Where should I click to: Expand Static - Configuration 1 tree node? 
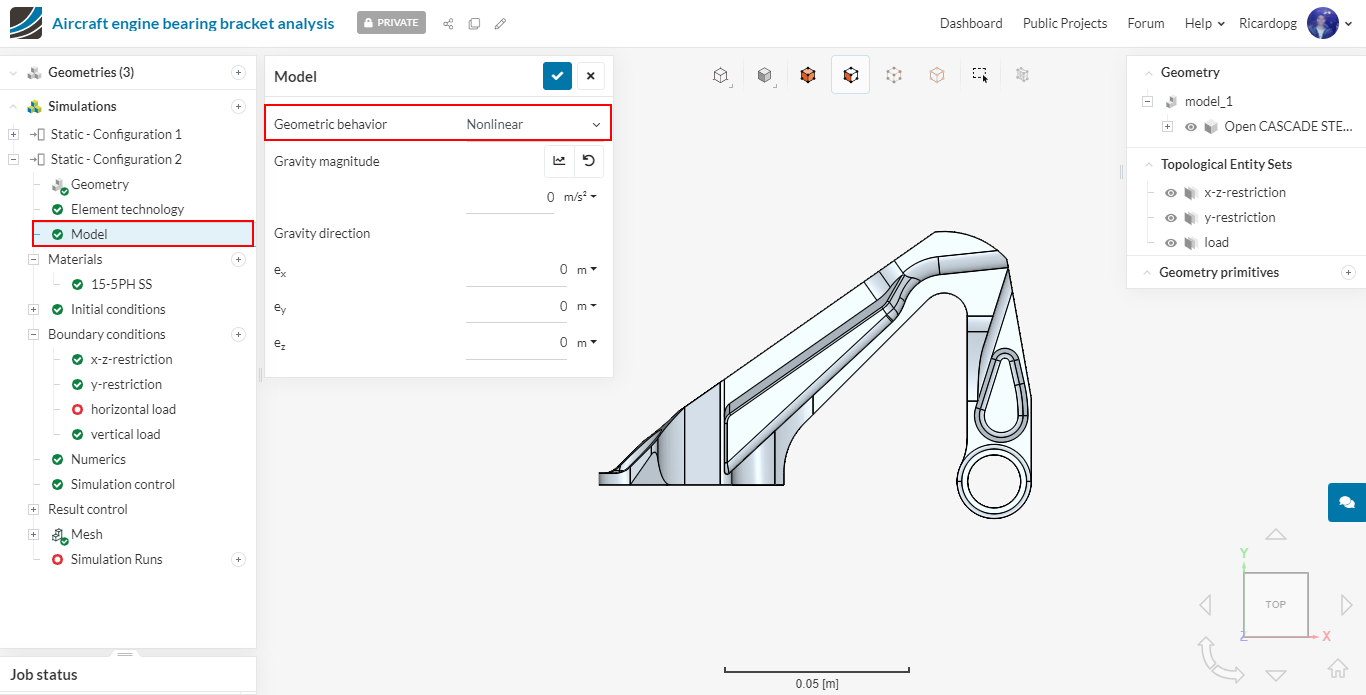(14, 135)
